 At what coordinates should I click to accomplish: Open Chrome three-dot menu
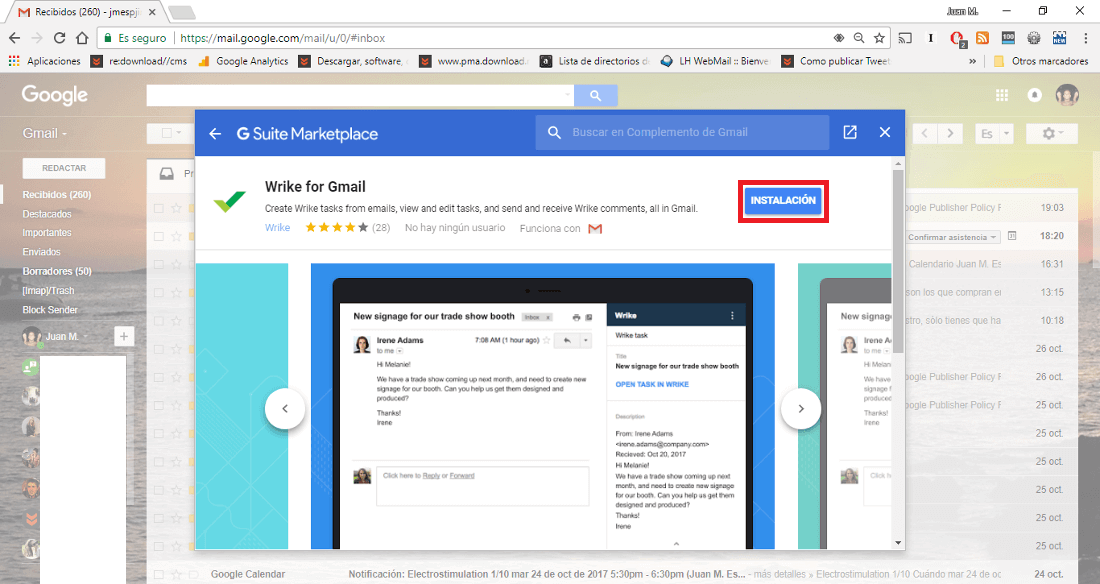click(x=1086, y=38)
